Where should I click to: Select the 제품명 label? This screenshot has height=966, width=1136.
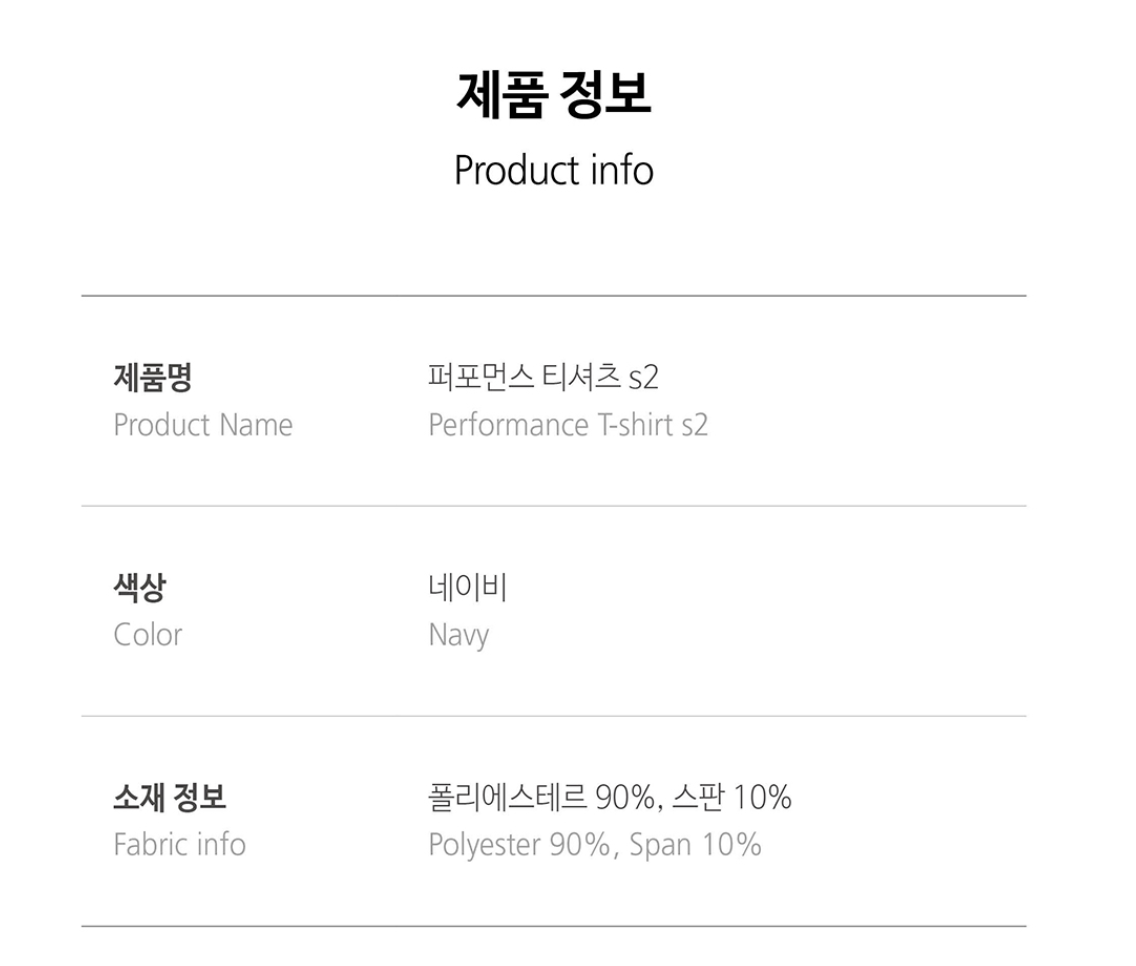(152, 379)
